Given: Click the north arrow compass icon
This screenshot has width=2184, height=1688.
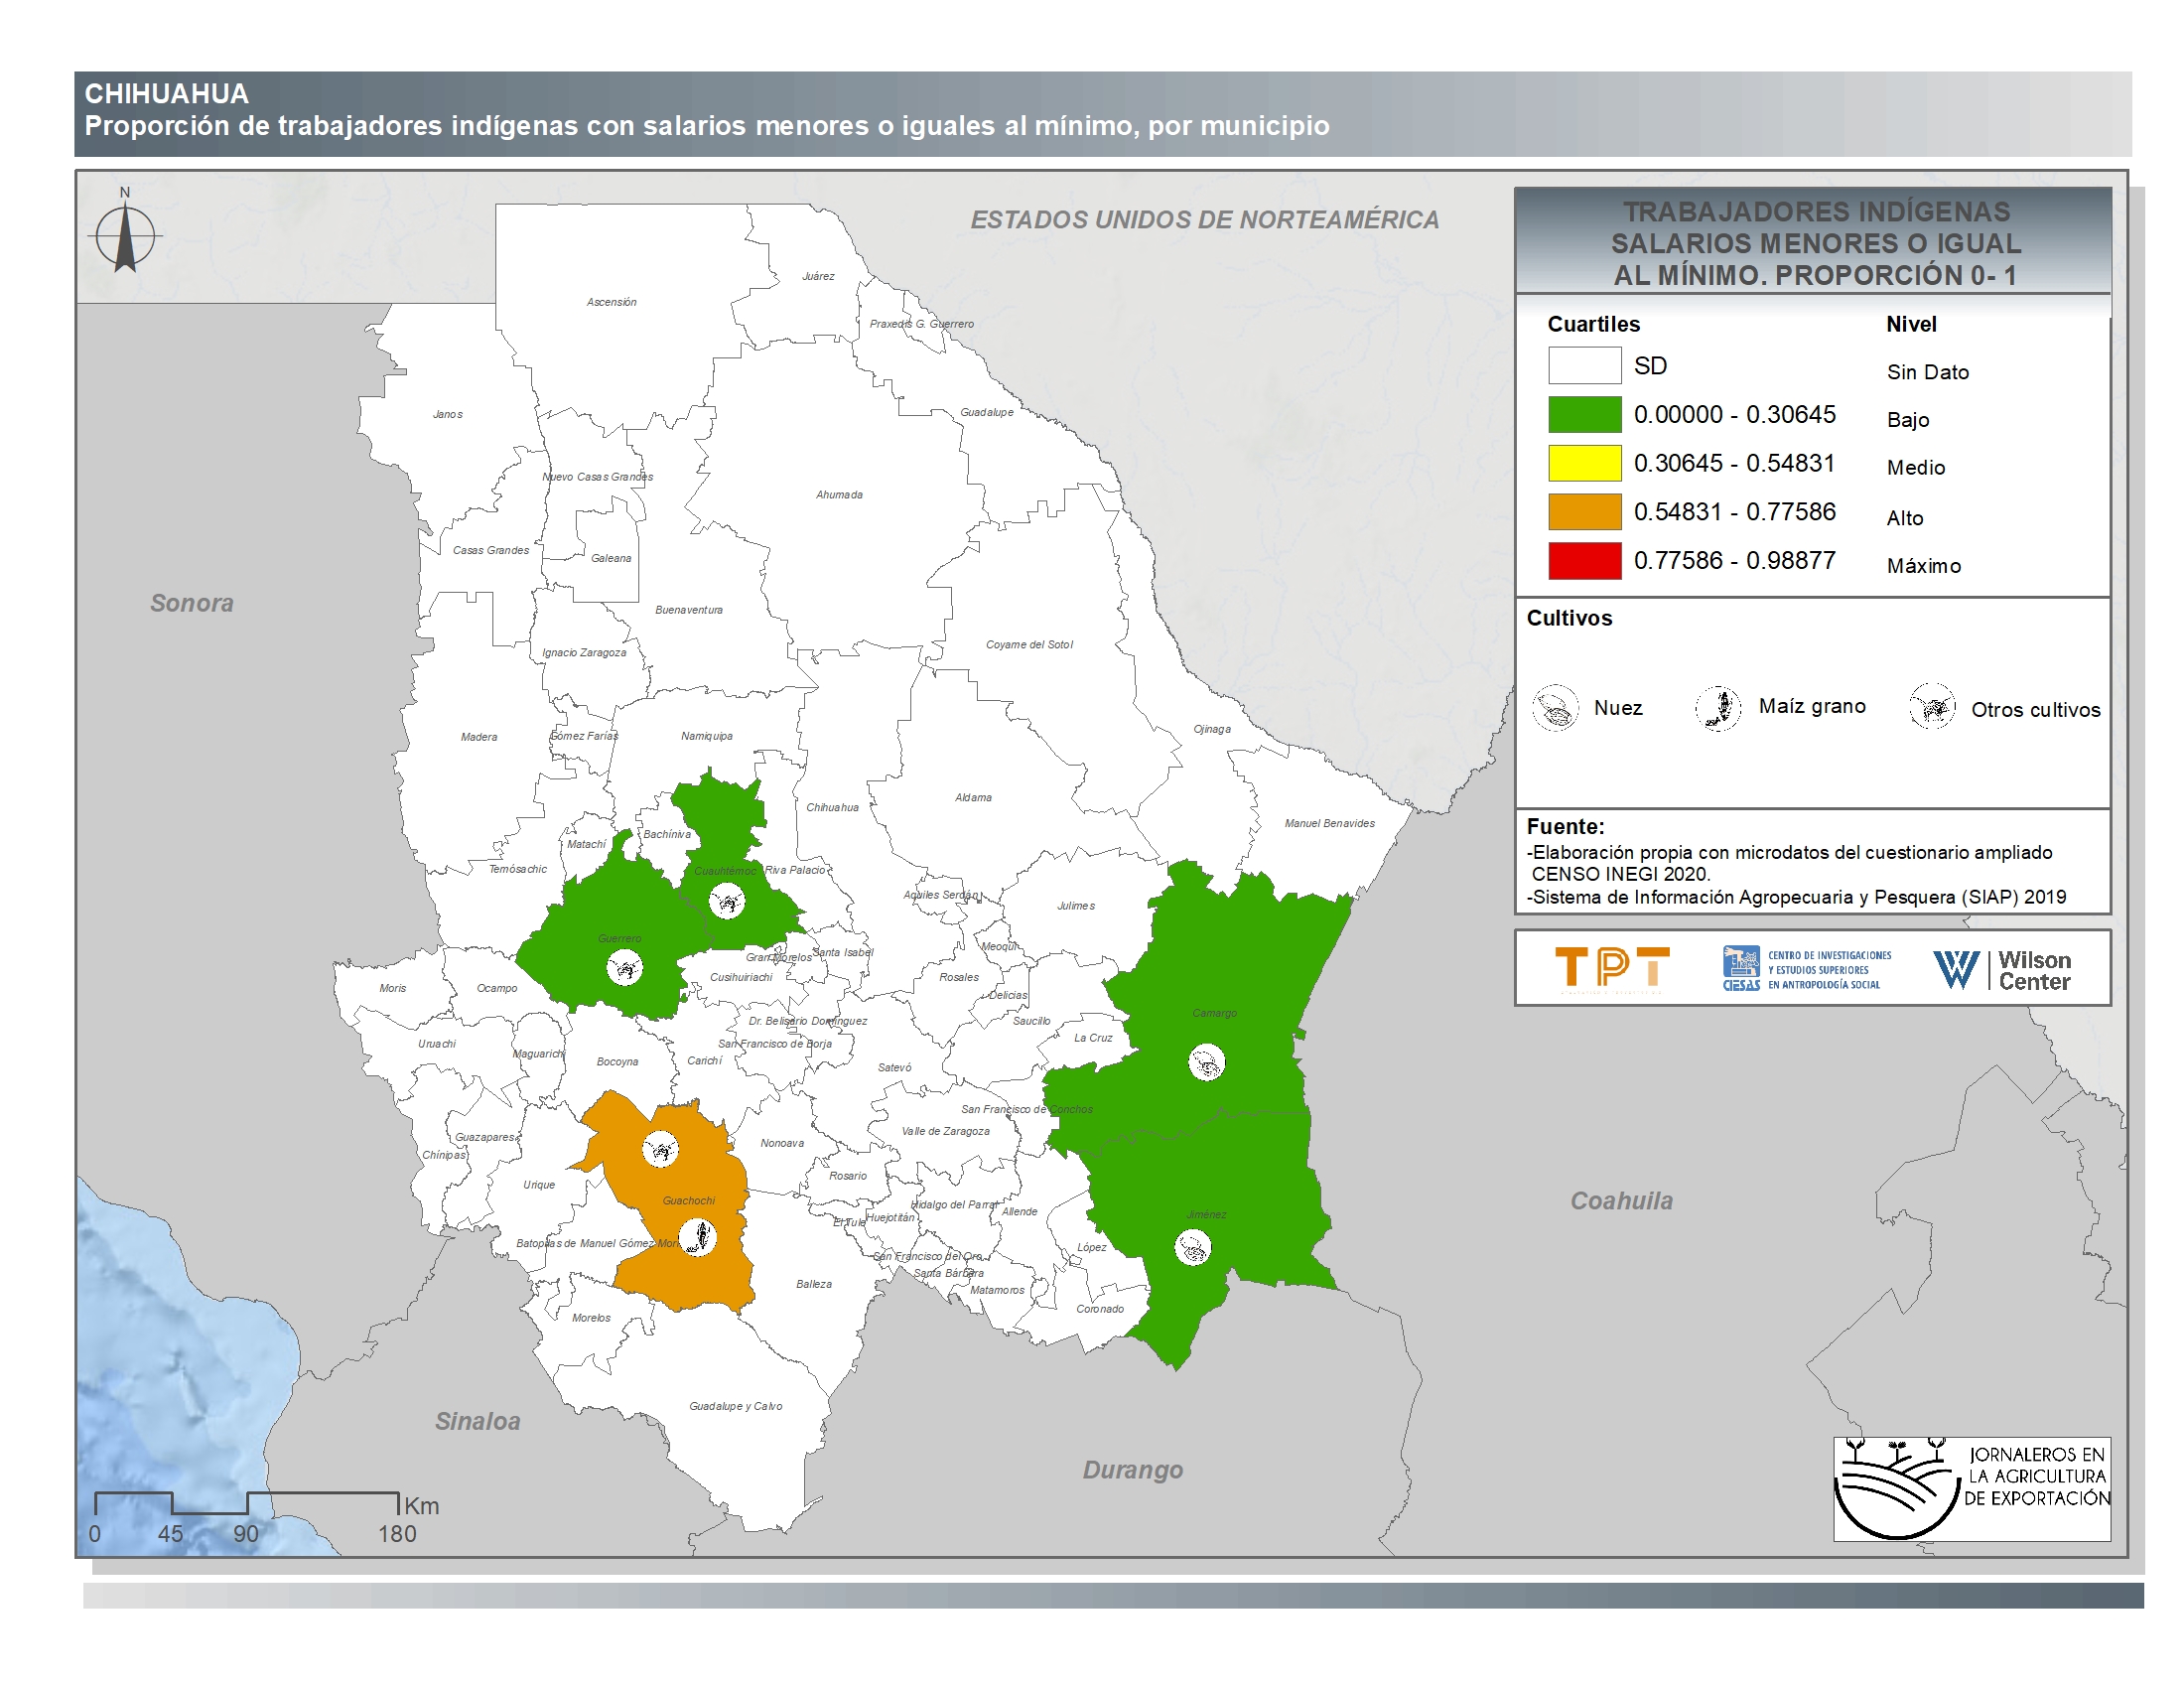Looking at the screenshot, I should tap(125, 236).
